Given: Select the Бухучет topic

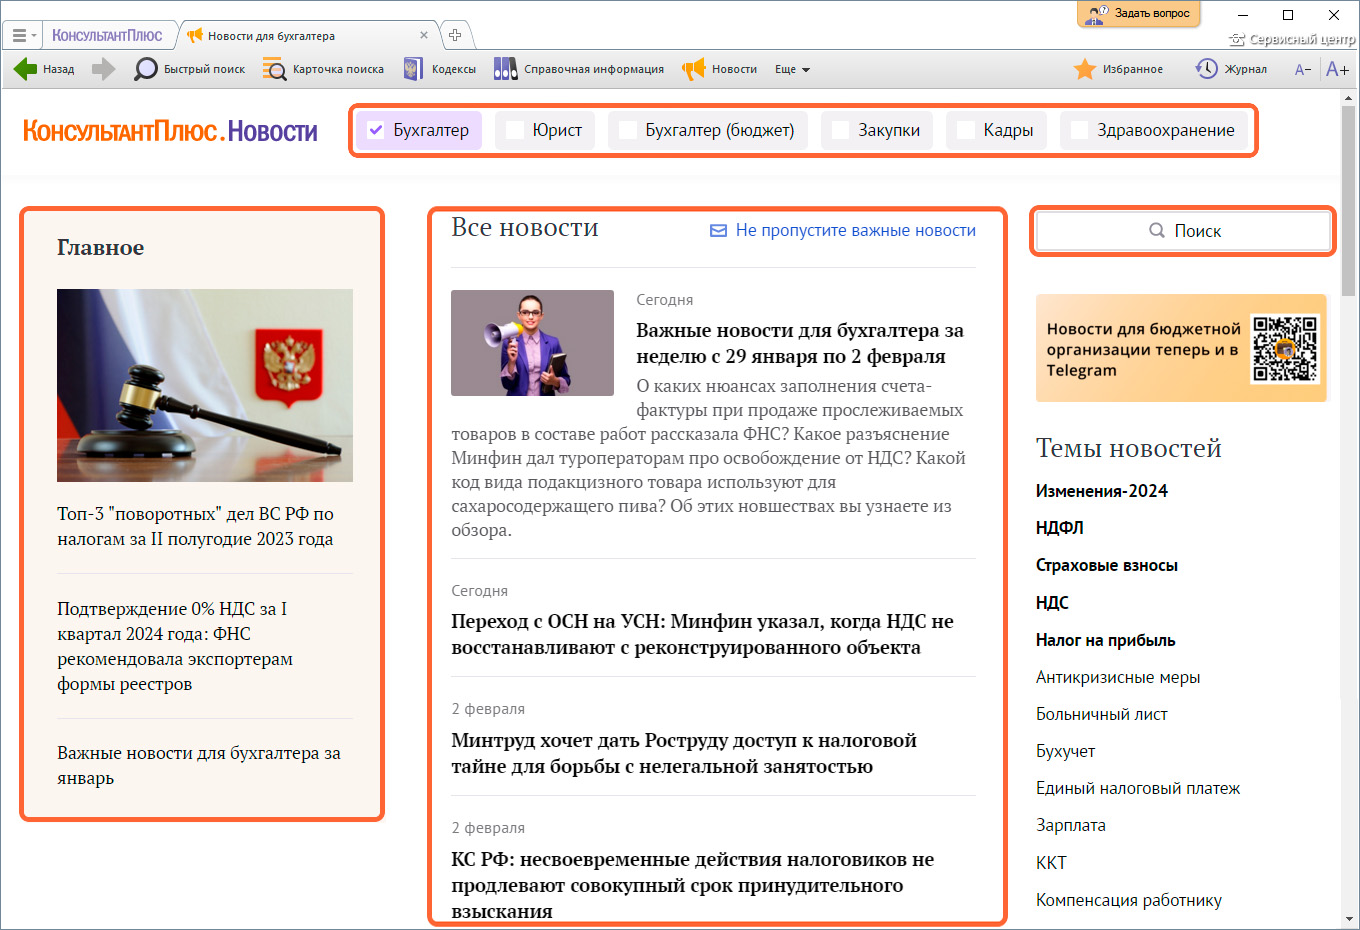Looking at the screenshot, I should 1066,751.
